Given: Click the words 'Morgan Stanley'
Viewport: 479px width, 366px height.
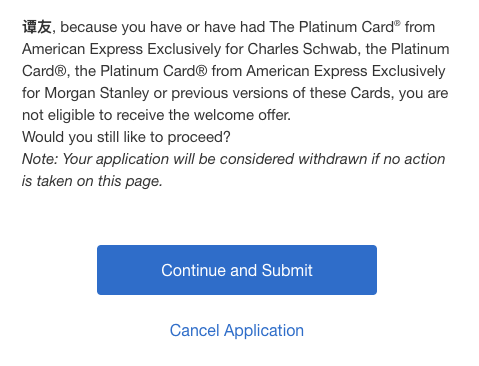Looking at the screenshot, I should click(97, 93).
